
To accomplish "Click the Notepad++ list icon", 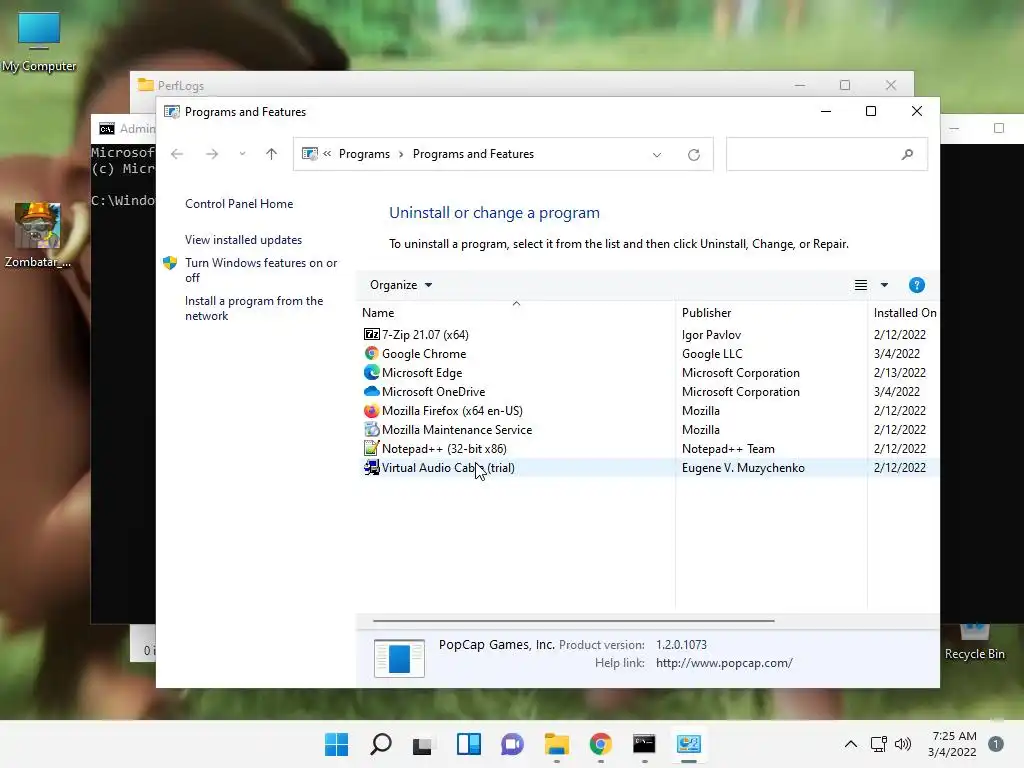I will (x=372, y=448).
